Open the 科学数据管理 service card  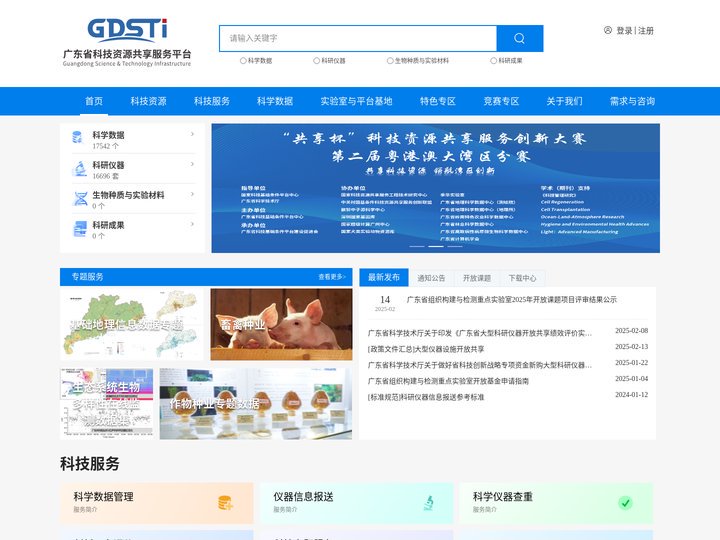(x=157, y=503)
